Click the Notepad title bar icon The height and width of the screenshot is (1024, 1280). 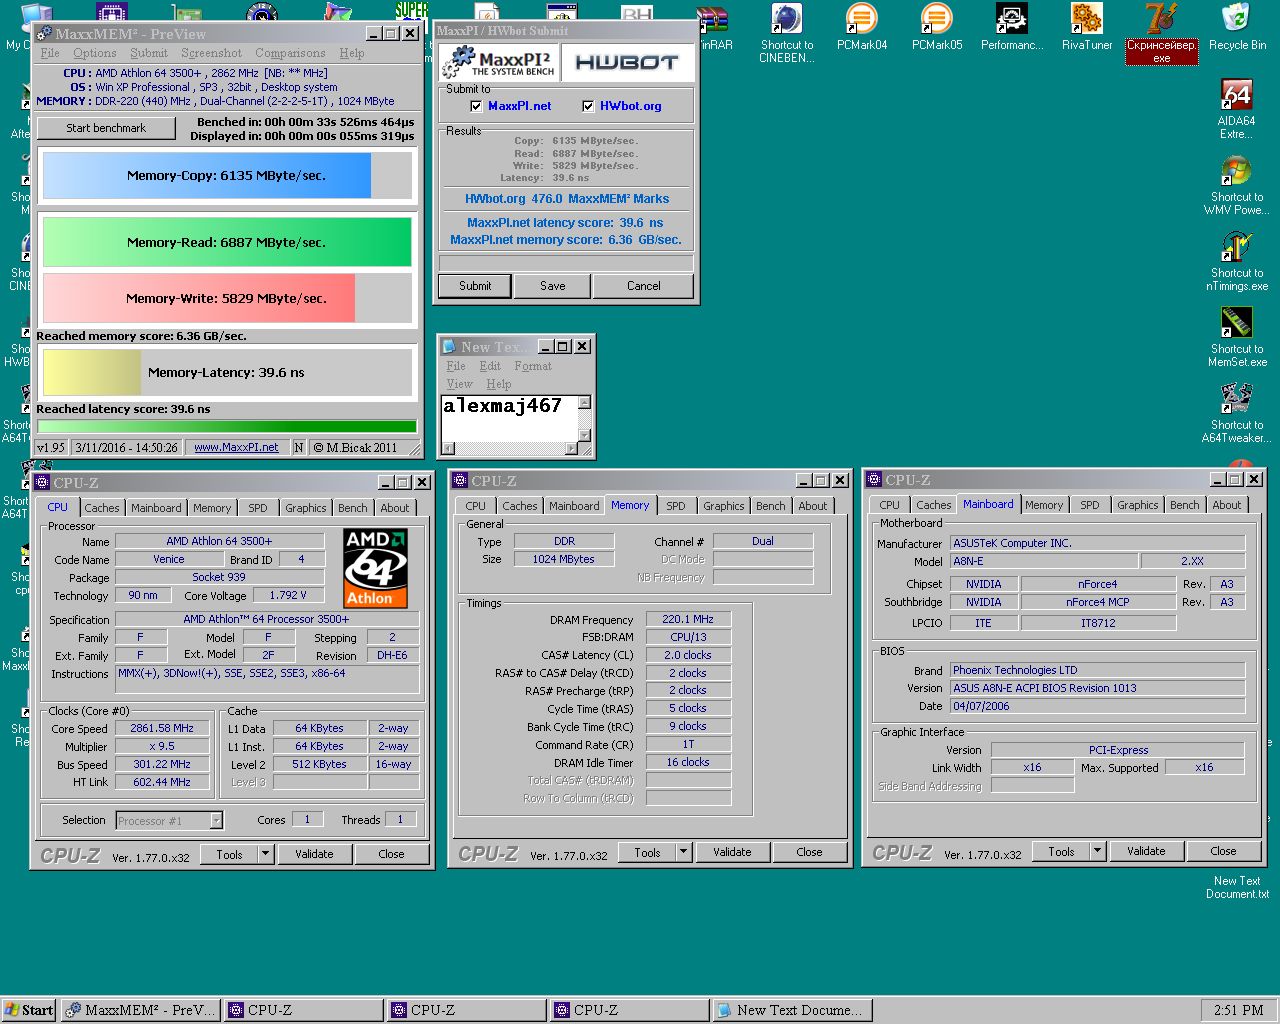coord(450,346)
